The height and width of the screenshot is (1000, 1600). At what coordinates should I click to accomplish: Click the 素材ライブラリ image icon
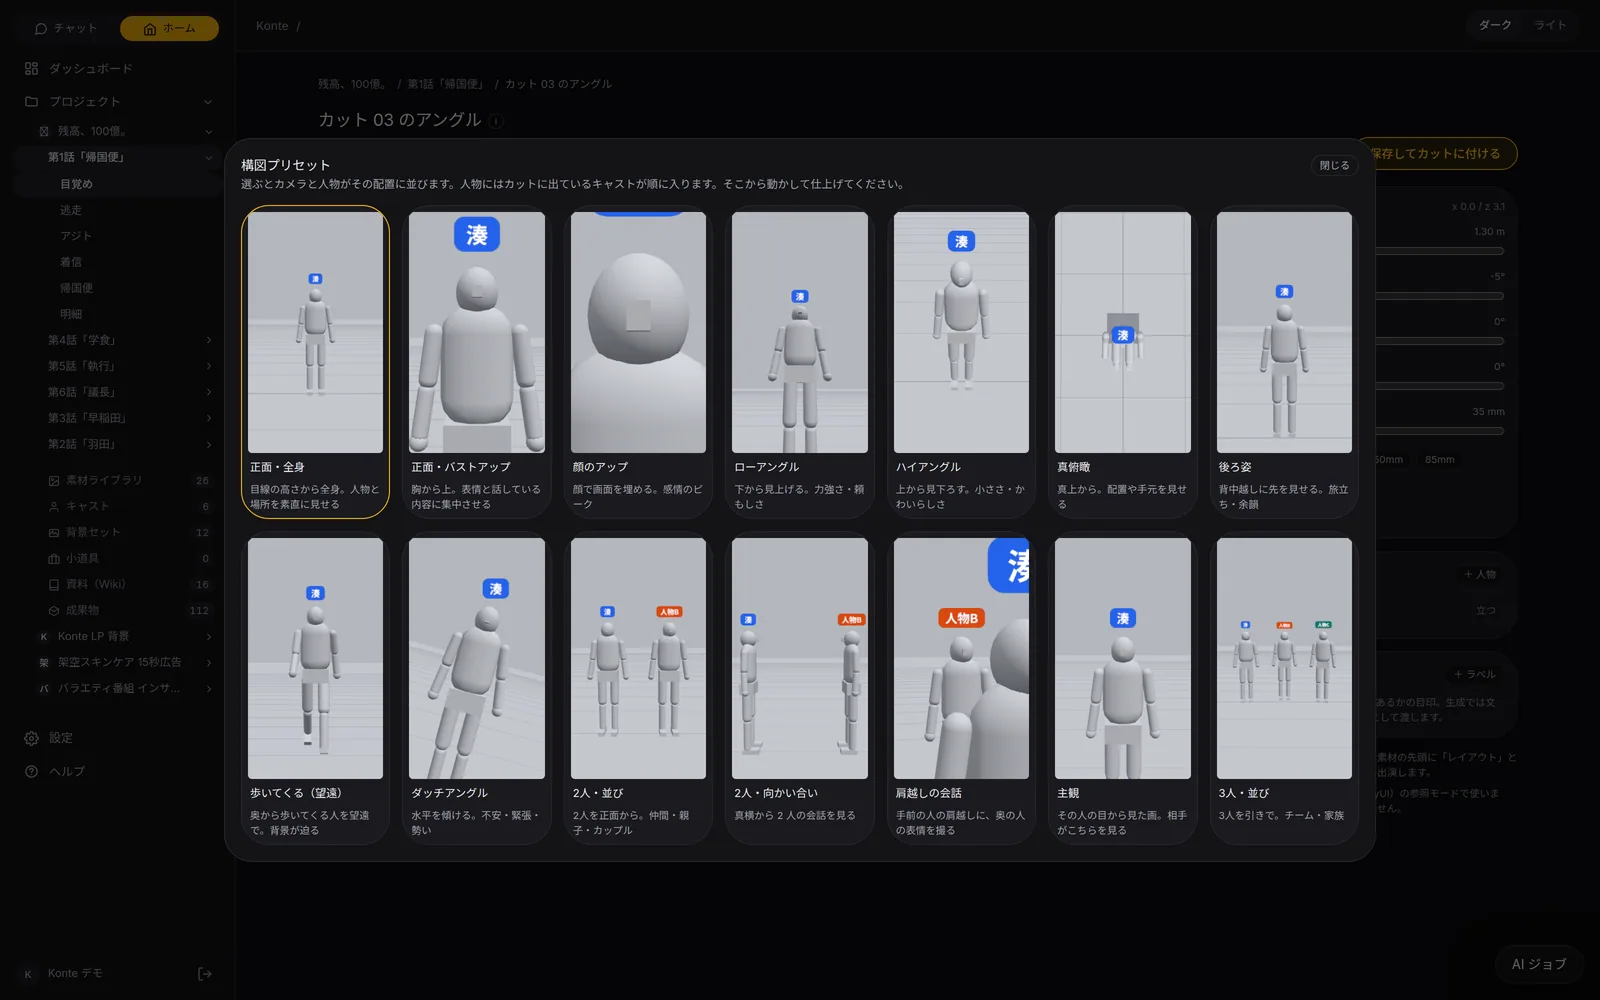[x=54, y=481]
